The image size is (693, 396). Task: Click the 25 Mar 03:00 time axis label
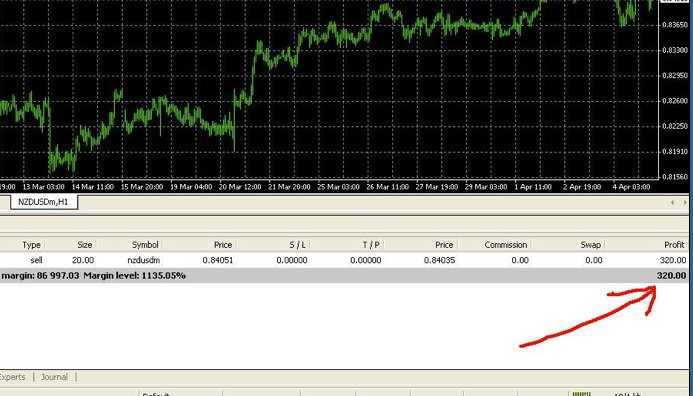339,187
